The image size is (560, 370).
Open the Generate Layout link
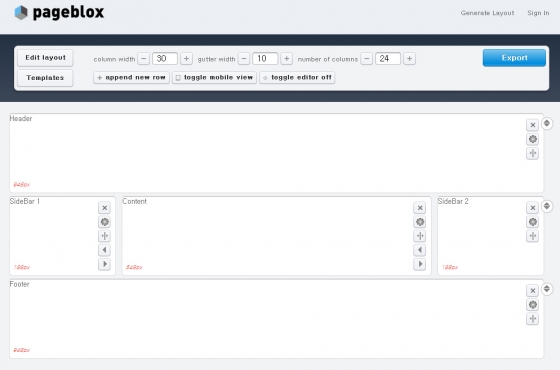pos(487,13)
